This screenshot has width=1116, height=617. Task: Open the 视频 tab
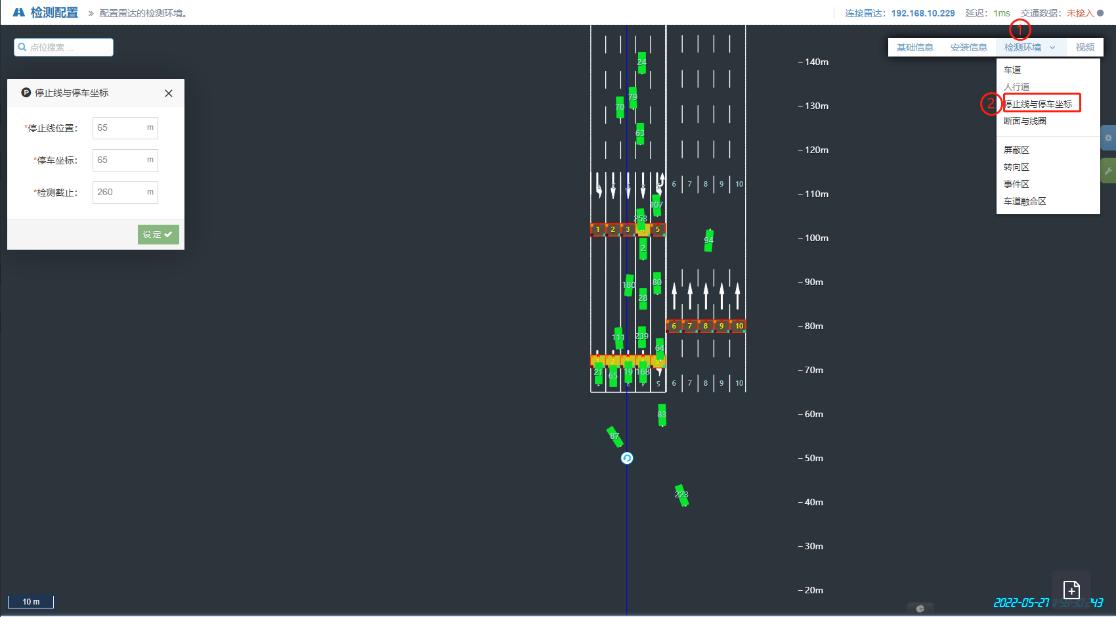(x=1085, y=48)
